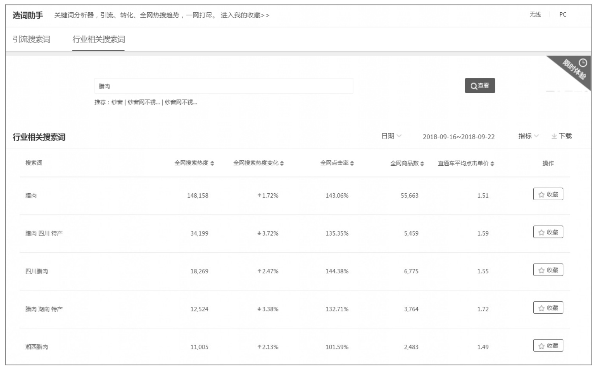Favorite the row with 34,199
Image resolution: width=596 pixels, height=372 pixels.
pos(548,232)
